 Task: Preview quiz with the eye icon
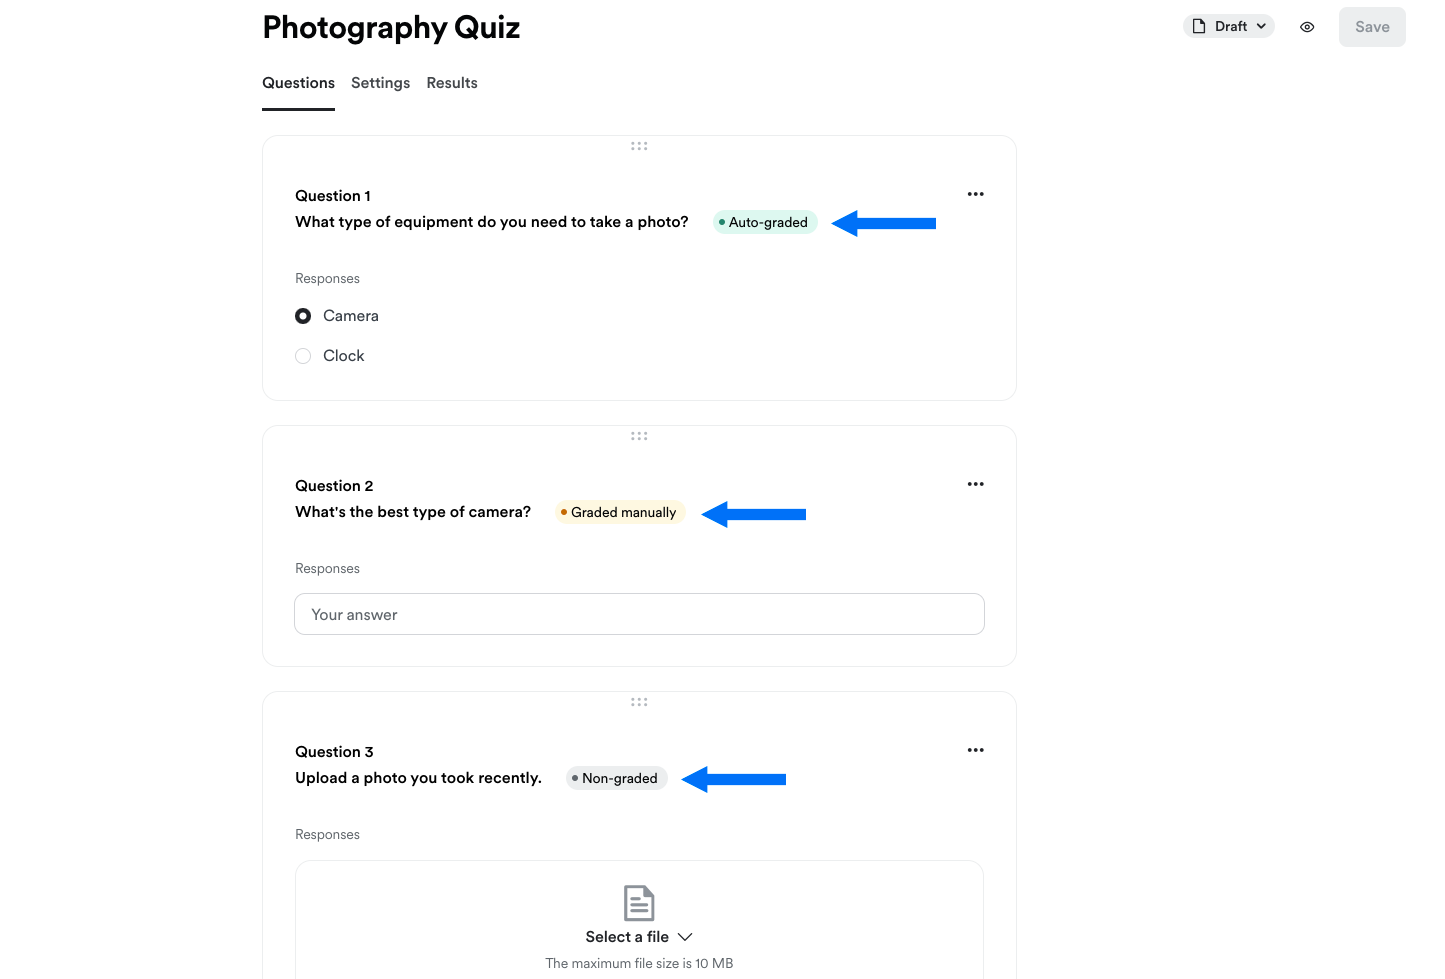click(1307, 27)
